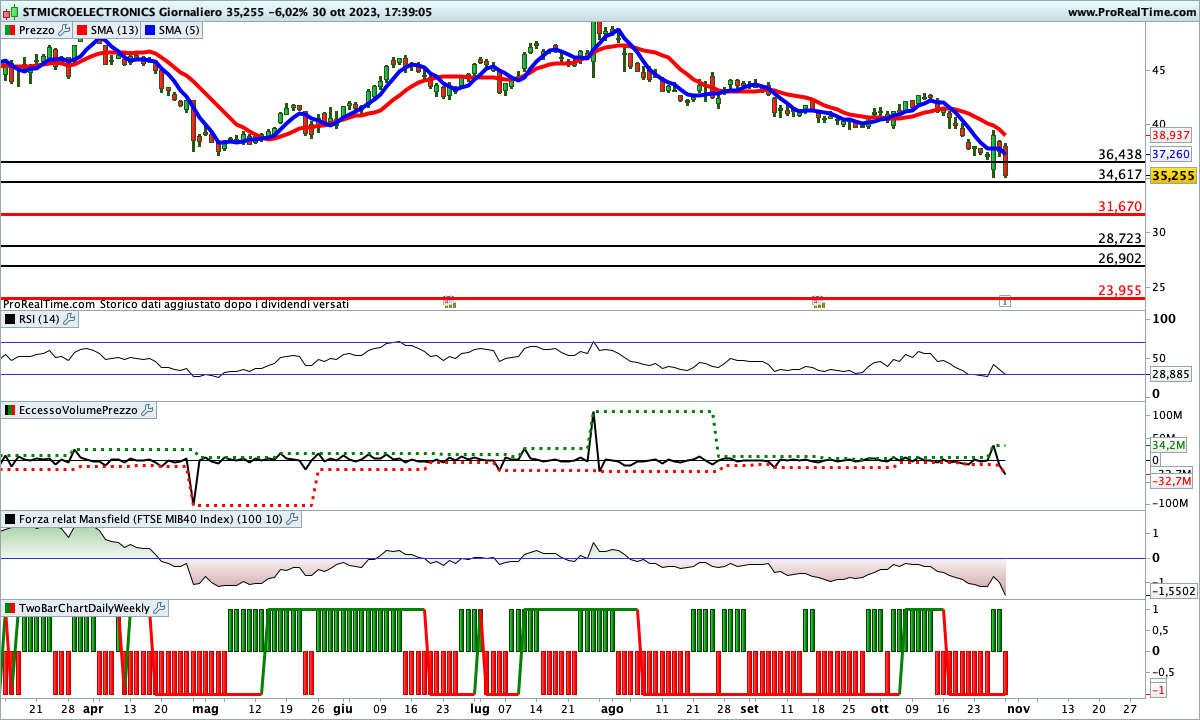Click the horizontal line label 34,617
The height and width of the screenshot is (720, 1200).
pos(1120,174)
